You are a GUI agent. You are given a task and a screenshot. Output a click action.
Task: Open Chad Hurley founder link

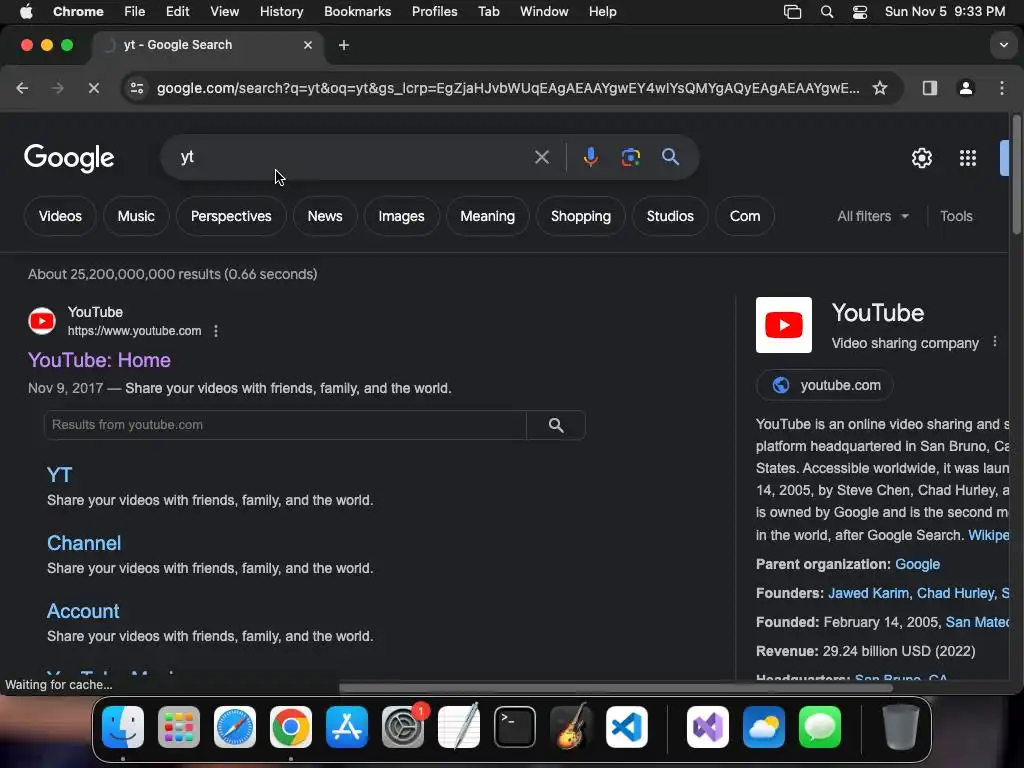pyautogui.click(x=955, y=593)
